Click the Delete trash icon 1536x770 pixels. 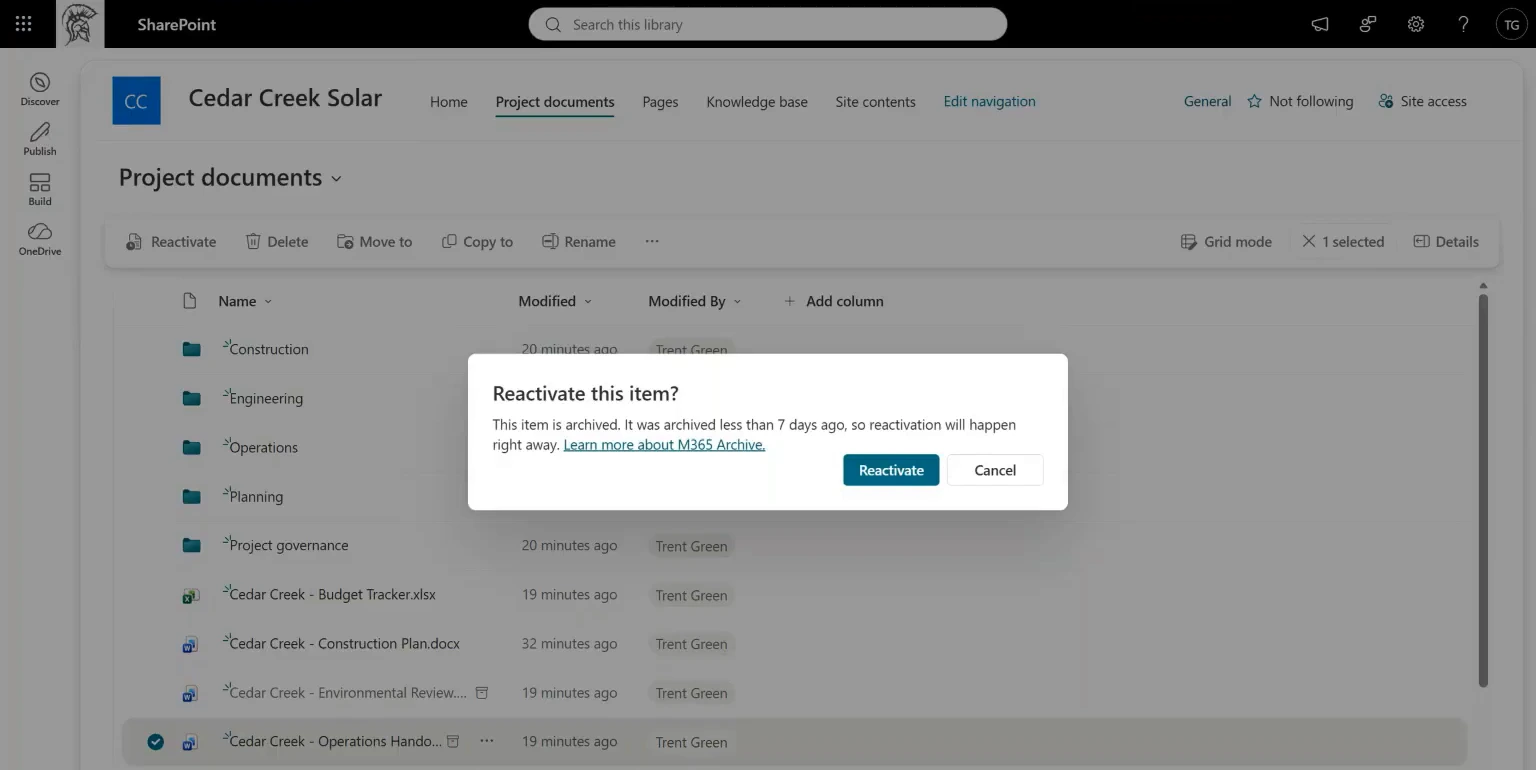point(253,241)
